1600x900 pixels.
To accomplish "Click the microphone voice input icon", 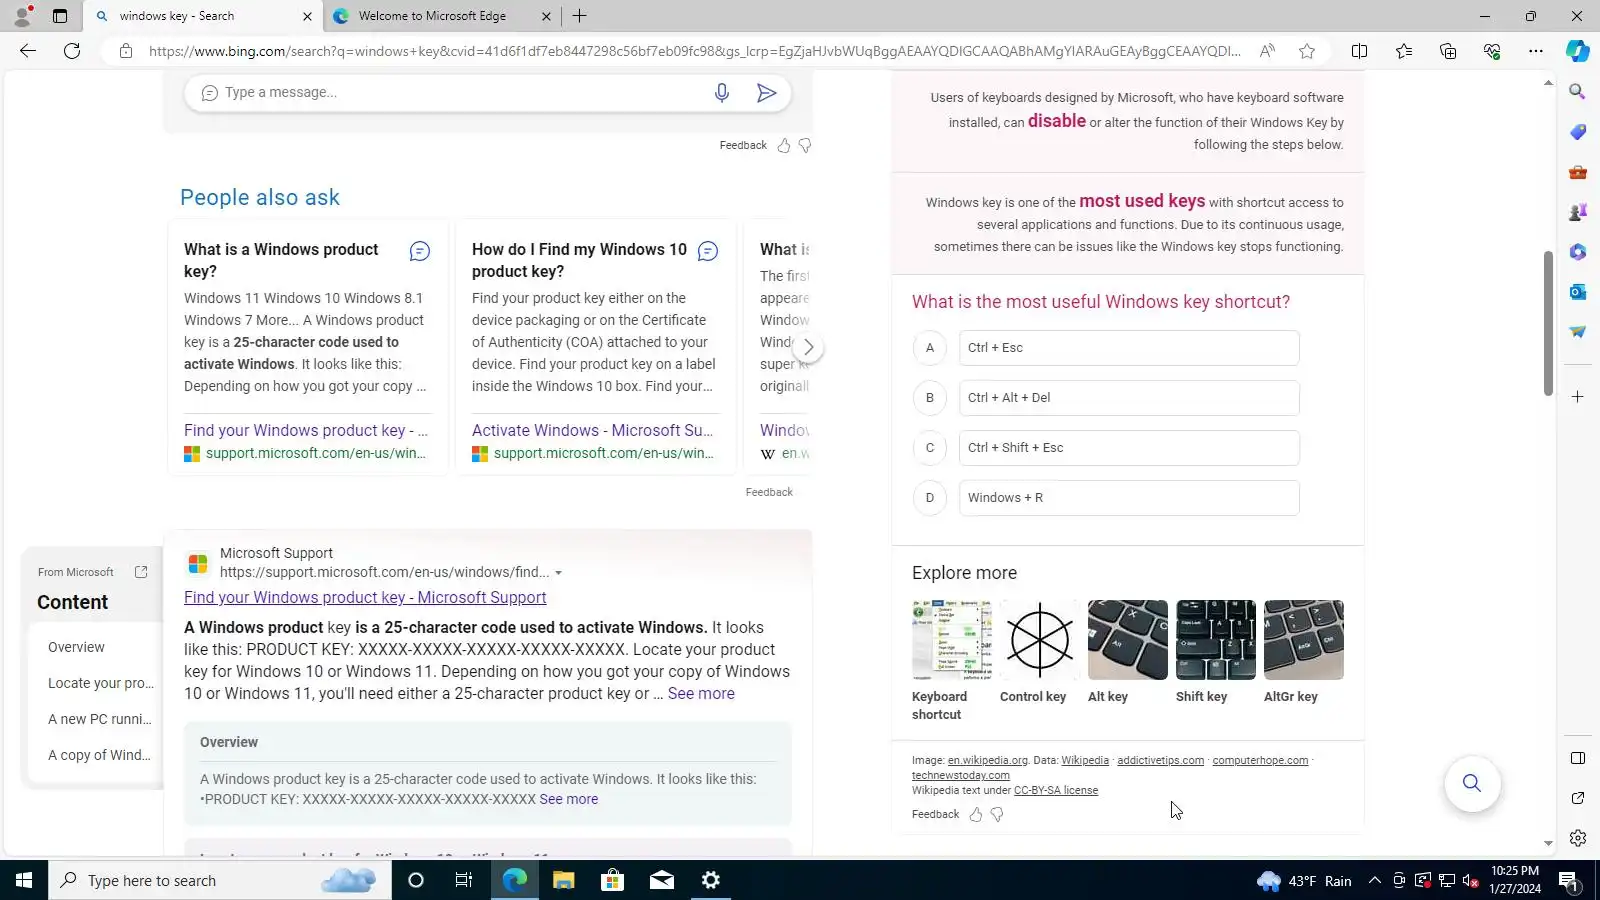I will click(722, 93).
